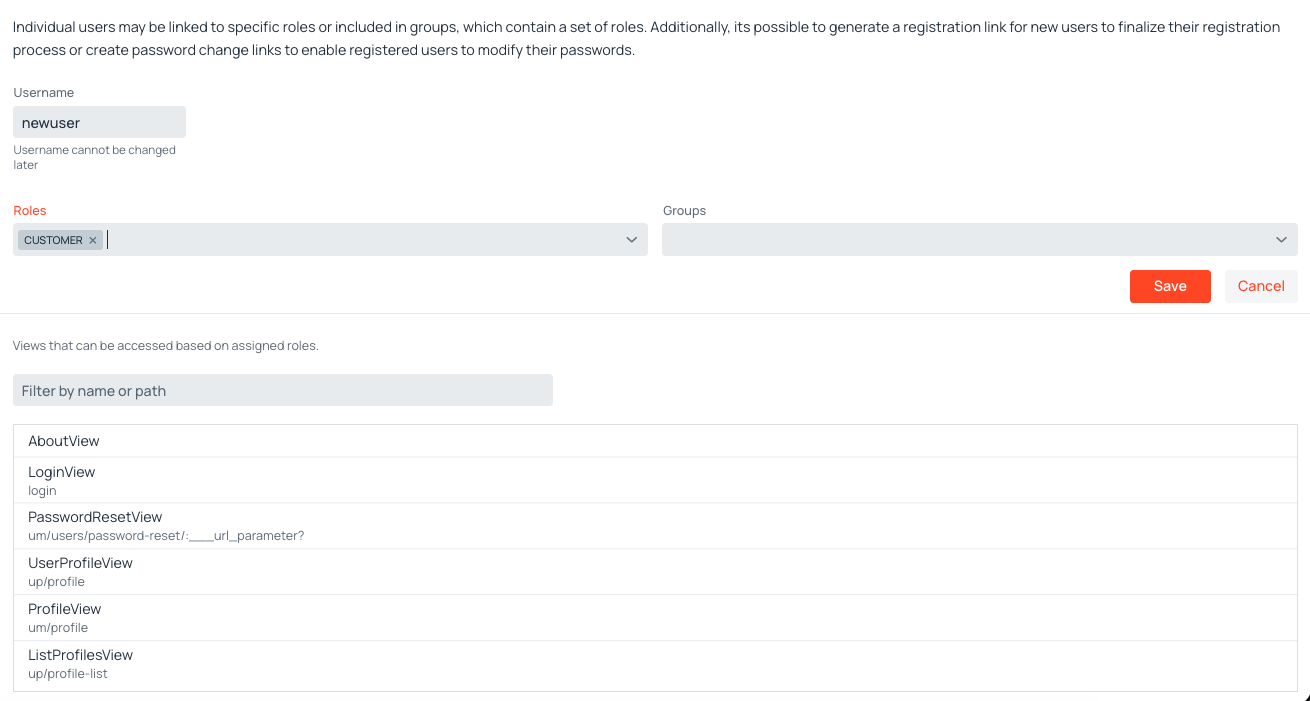
Task: Click the um/profile path text
Action: 58,628
